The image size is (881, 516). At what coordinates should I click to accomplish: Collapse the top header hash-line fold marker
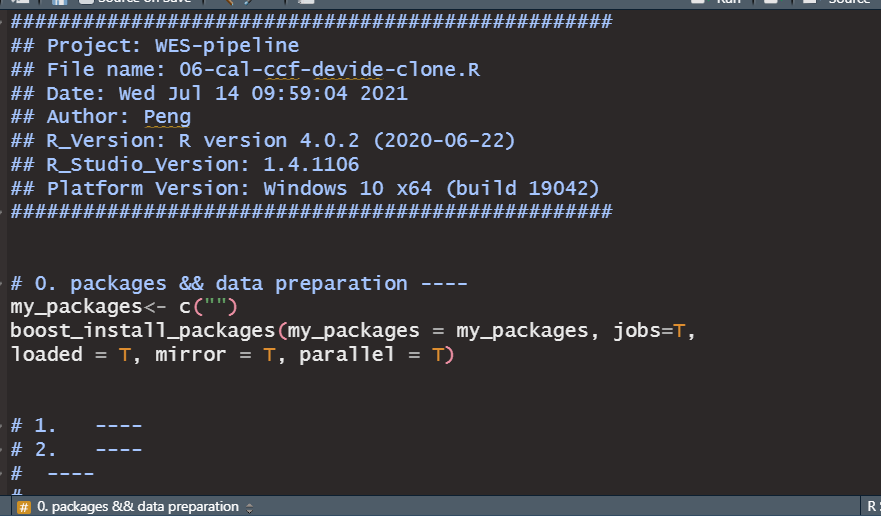[2, 22]
